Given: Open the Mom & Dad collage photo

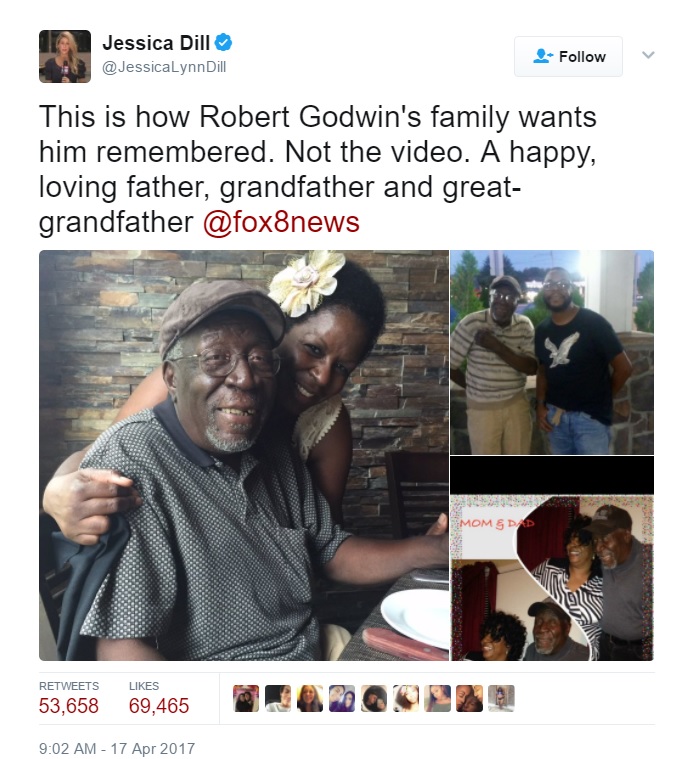Looking at the screenshot, I should [552, 558].
